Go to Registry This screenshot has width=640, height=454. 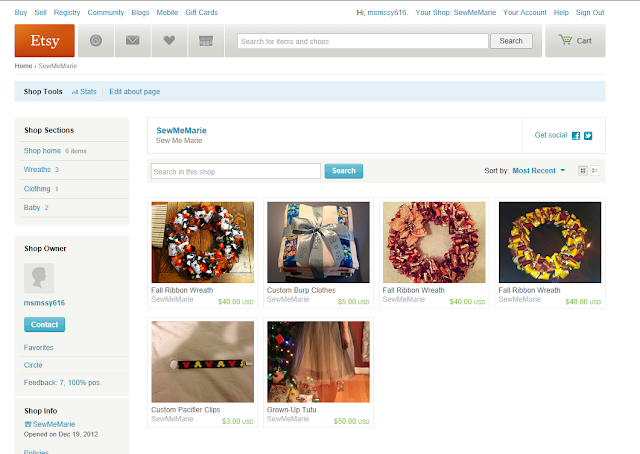coord(67,12)
